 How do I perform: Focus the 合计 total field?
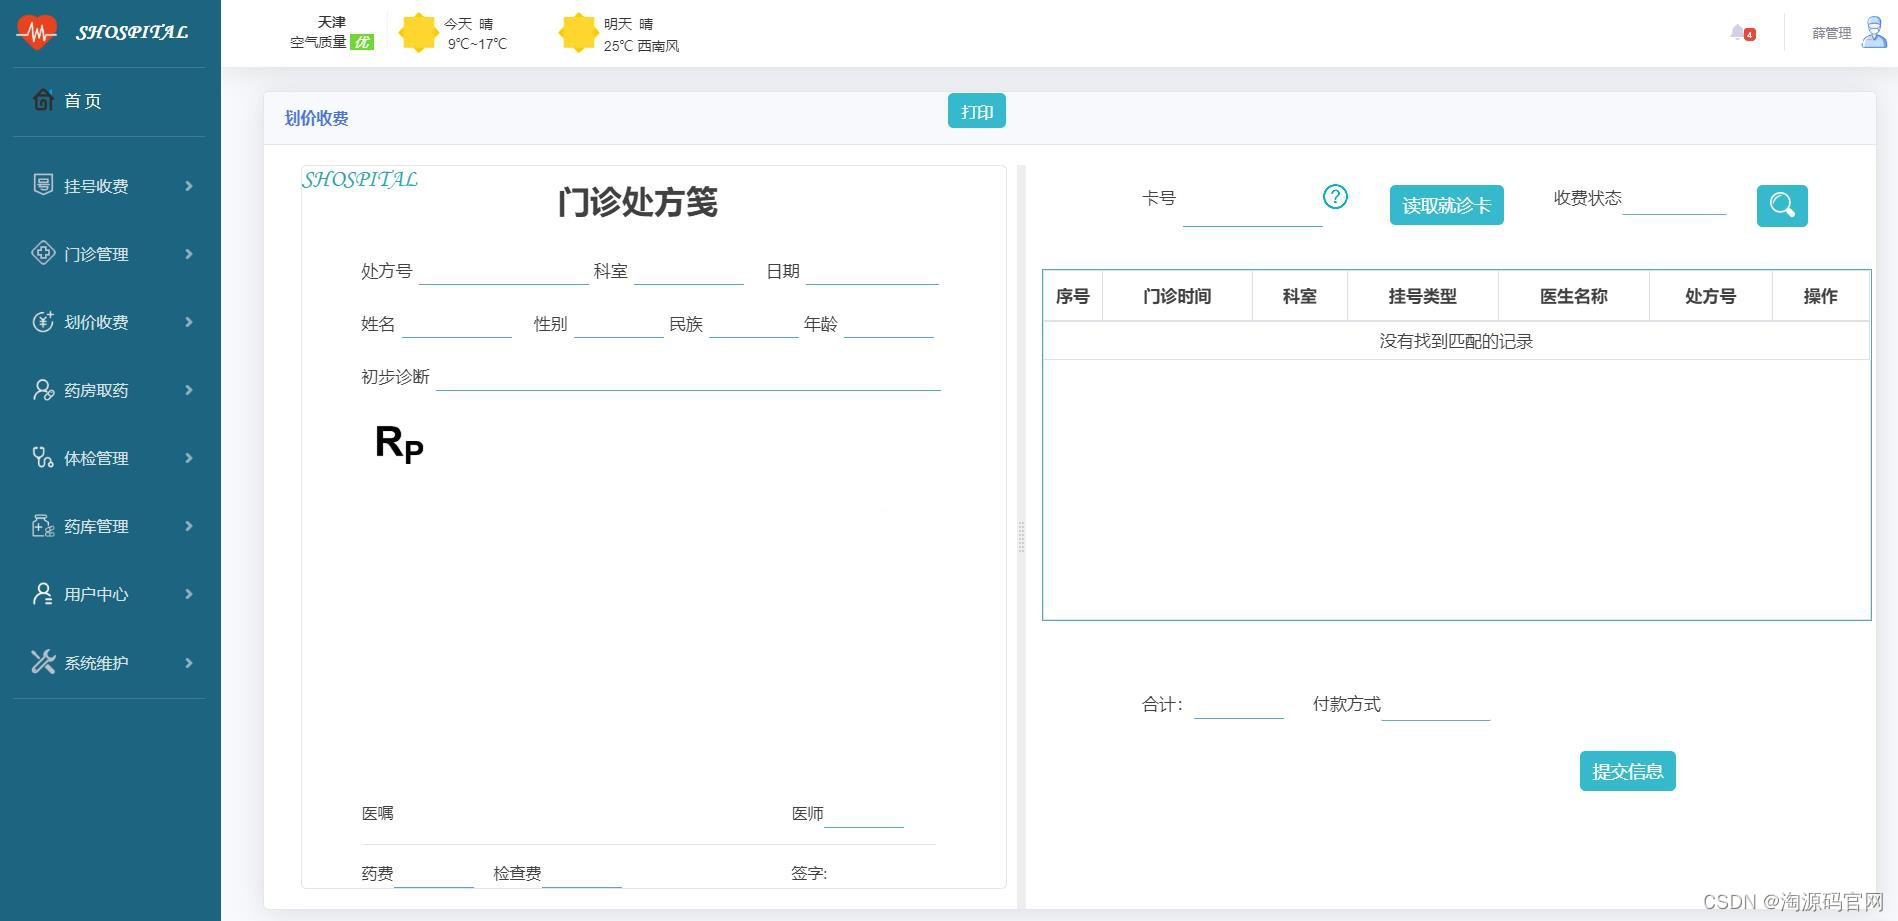click(1238, 705)
